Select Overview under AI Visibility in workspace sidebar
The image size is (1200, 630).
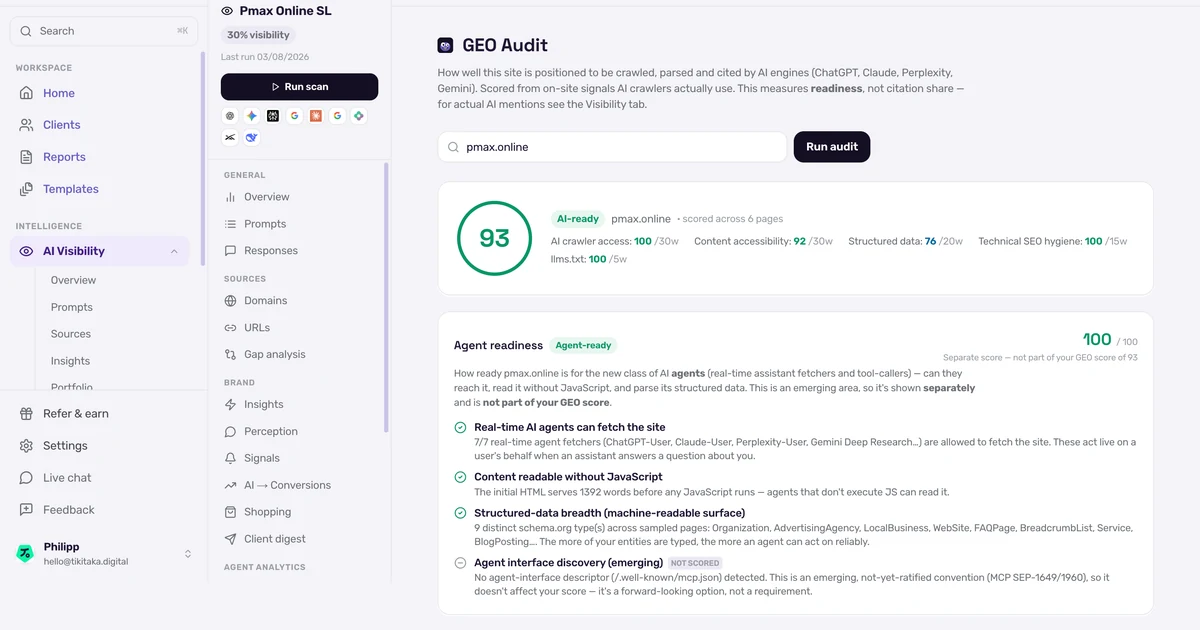click(73, 280)
